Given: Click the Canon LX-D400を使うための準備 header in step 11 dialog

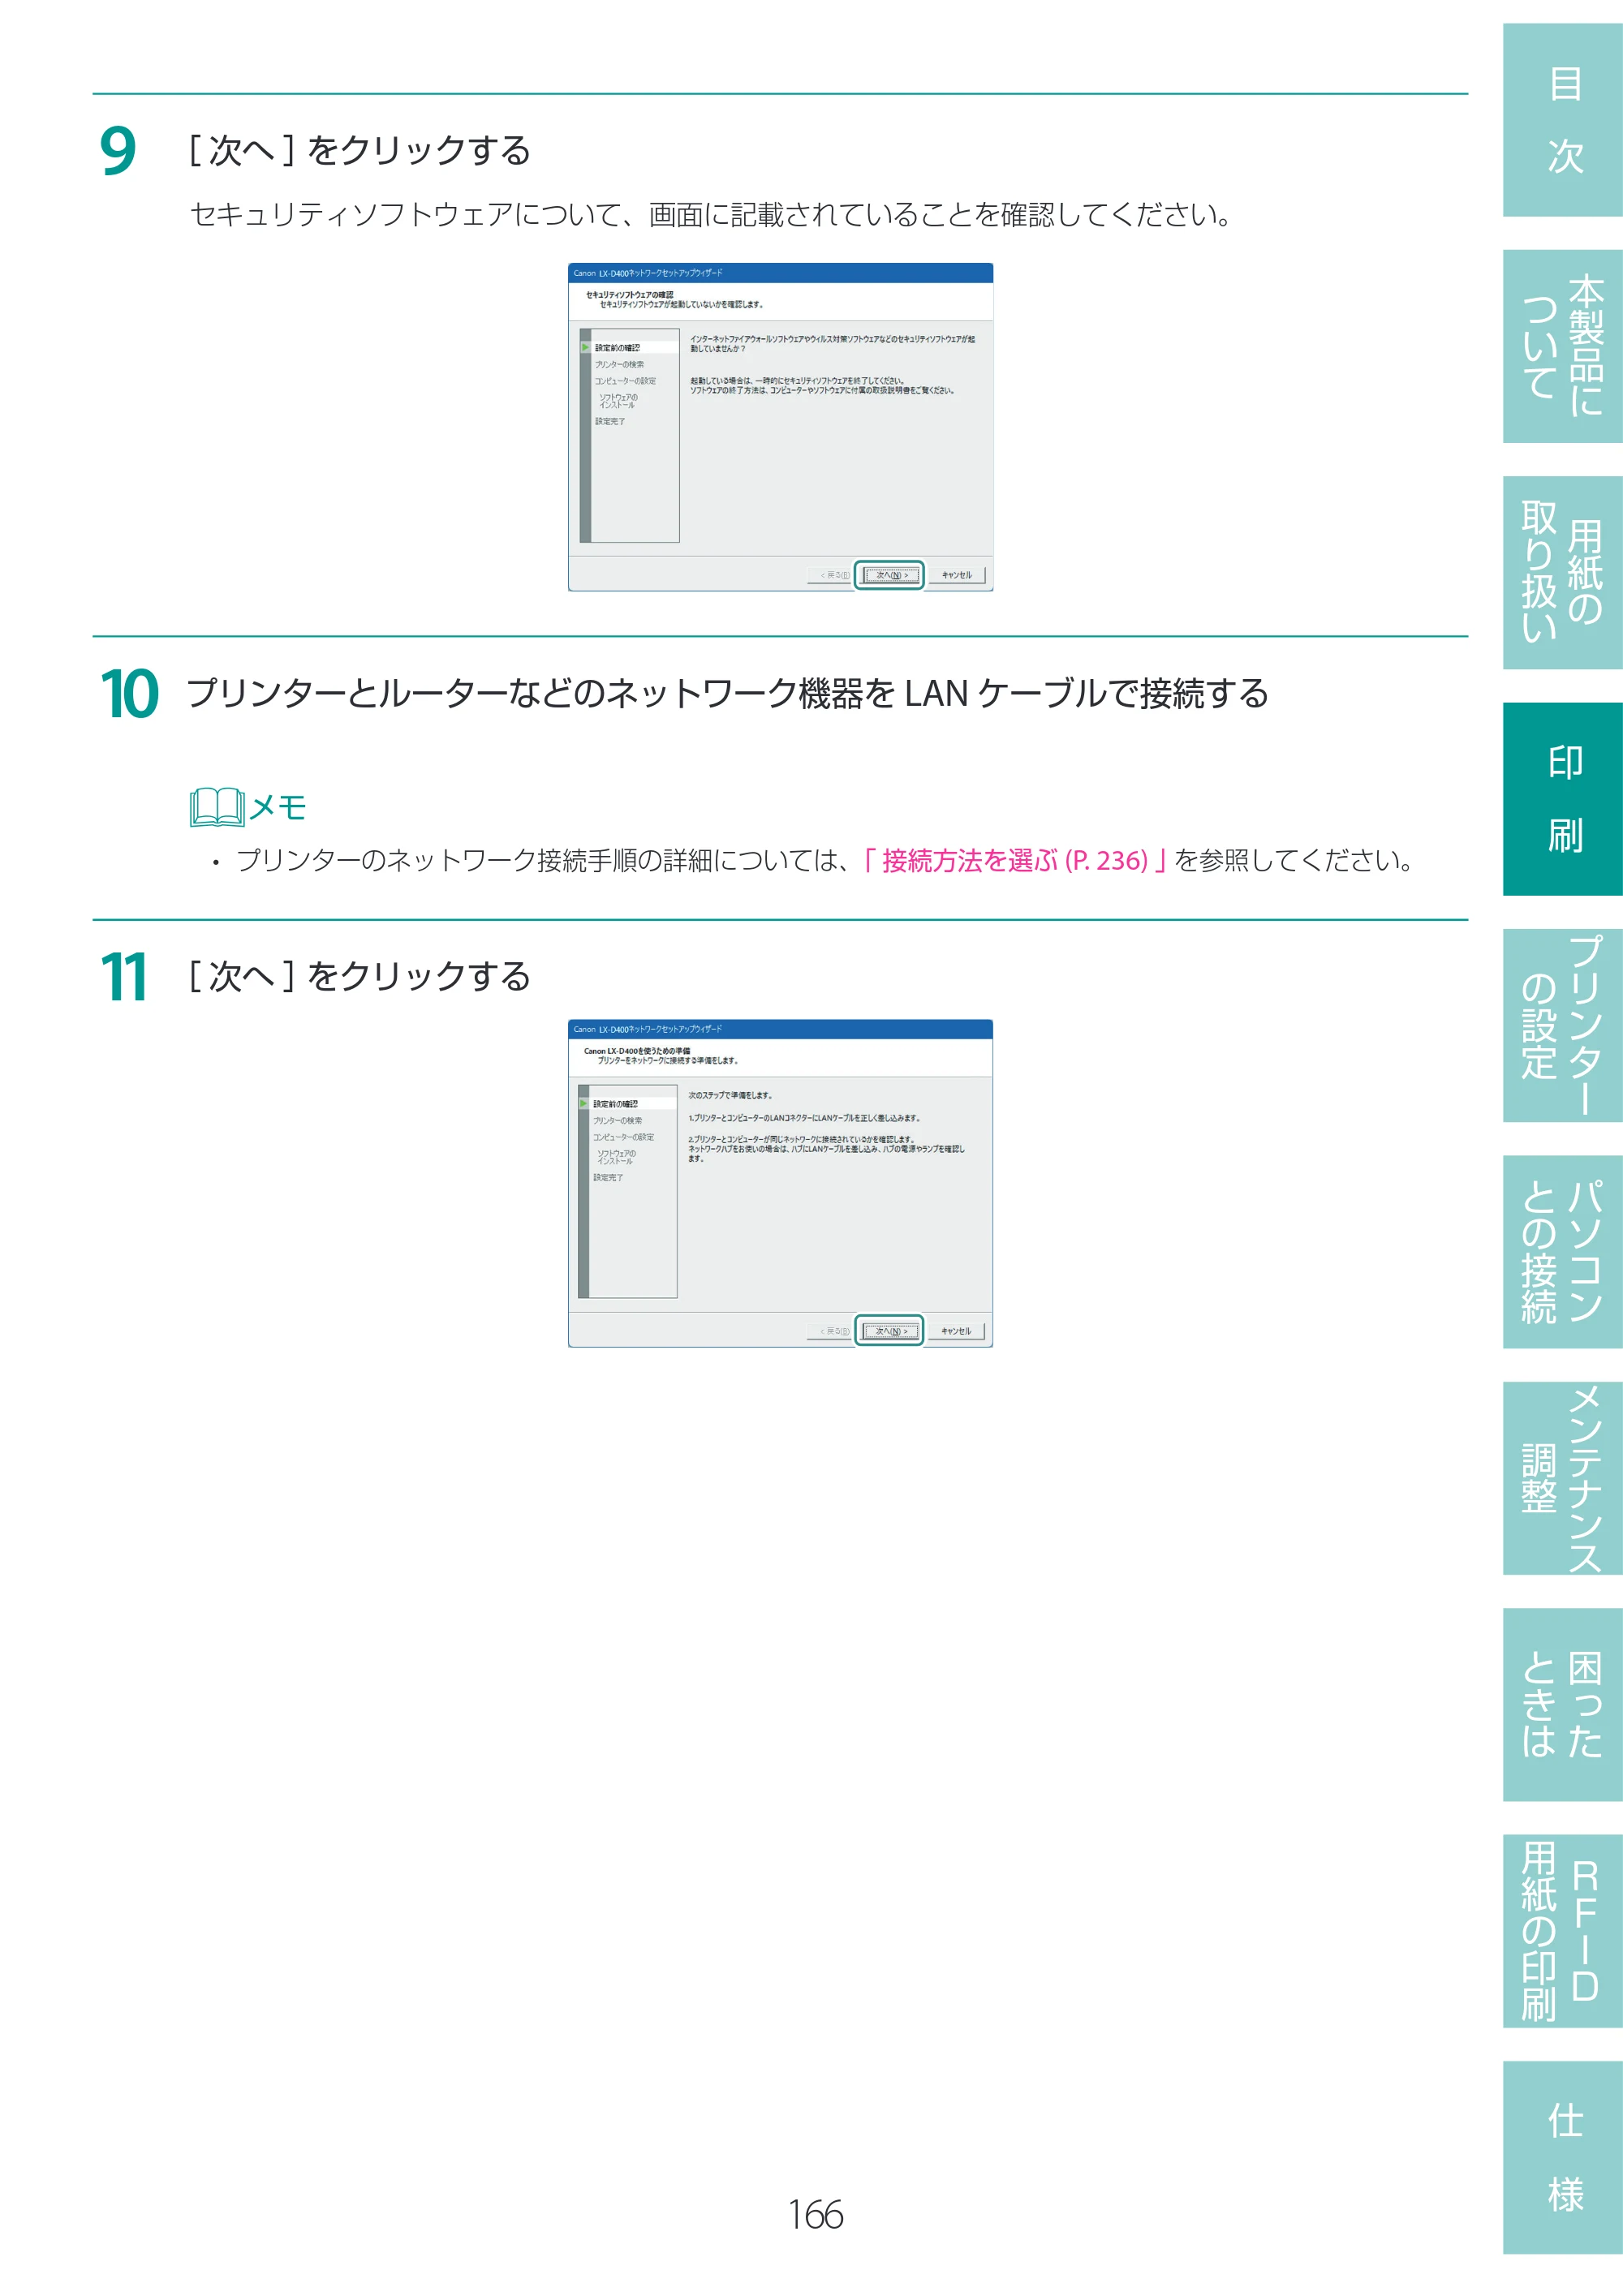Looking at the screenshot, I should click(x=637, y=1050).
